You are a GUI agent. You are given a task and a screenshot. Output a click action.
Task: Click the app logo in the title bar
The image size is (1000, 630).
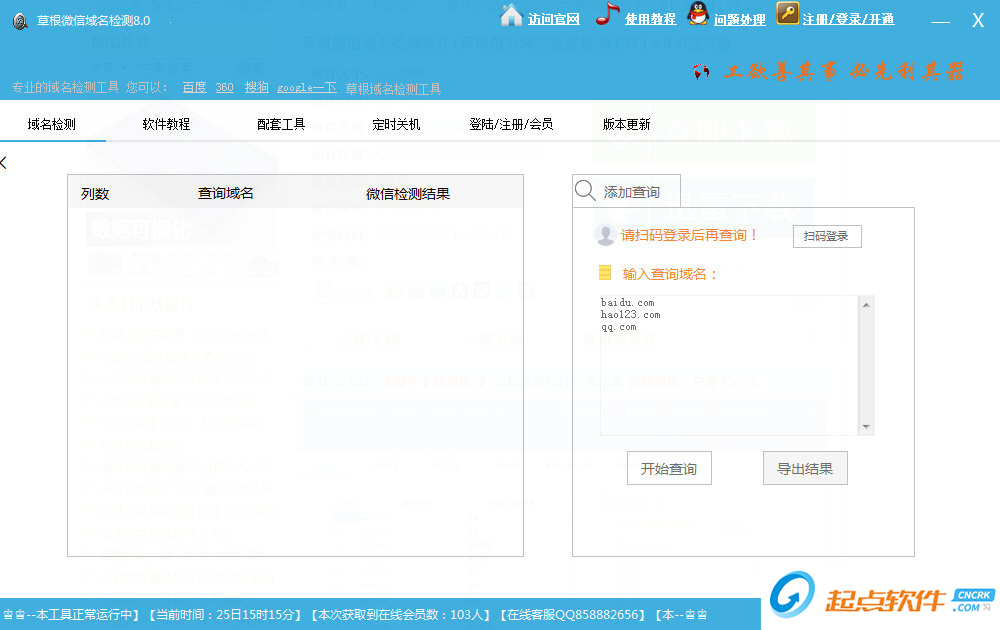pyautogui.click(x=20, y=20)
